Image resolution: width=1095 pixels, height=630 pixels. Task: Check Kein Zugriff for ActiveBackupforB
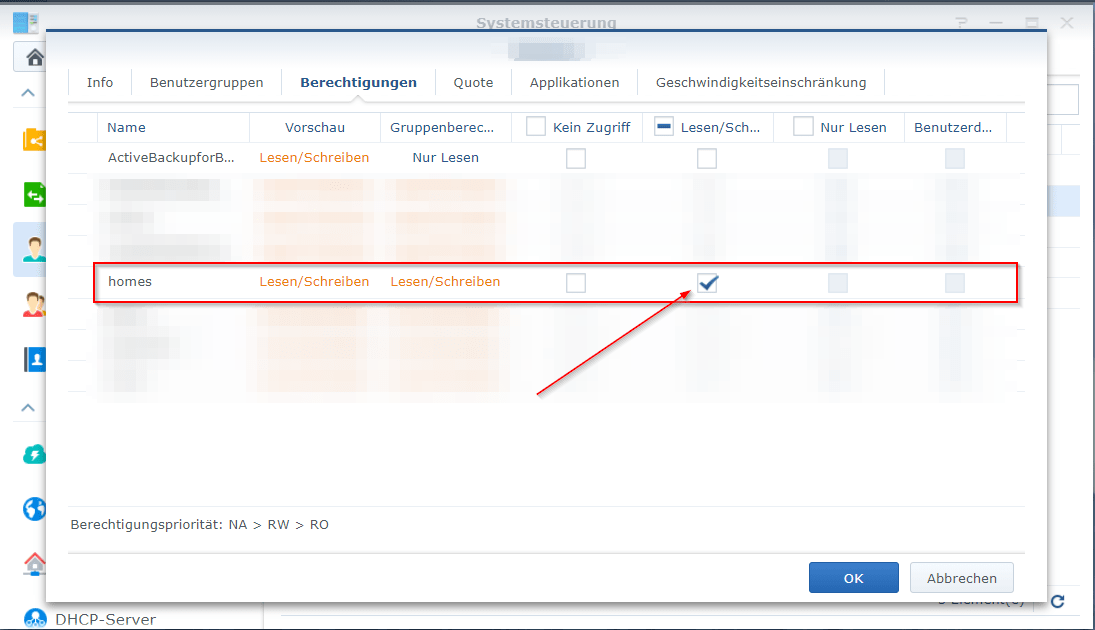[575, 157]
